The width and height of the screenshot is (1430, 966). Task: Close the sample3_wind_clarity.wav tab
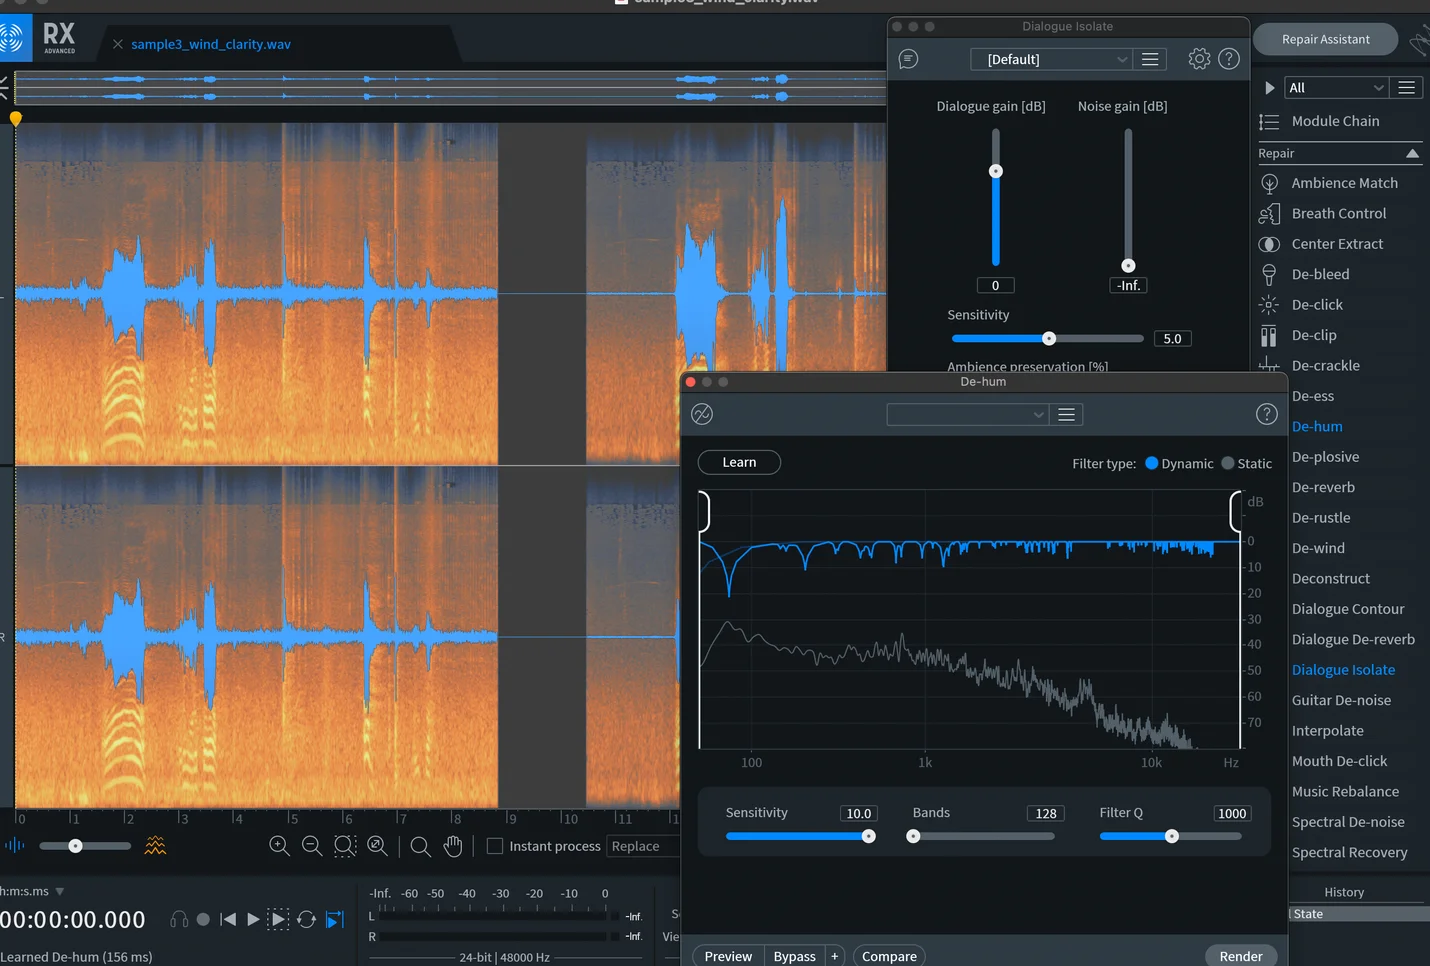(118, 44)
